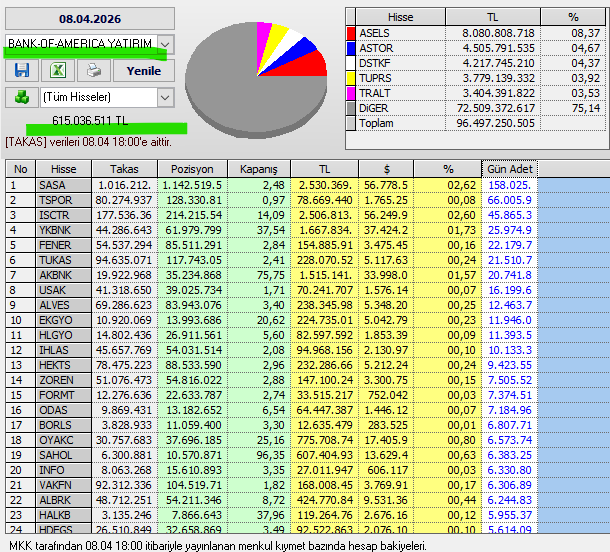Click the % header in summary table
The image size is (610, 552).
[x=573, y=17]
